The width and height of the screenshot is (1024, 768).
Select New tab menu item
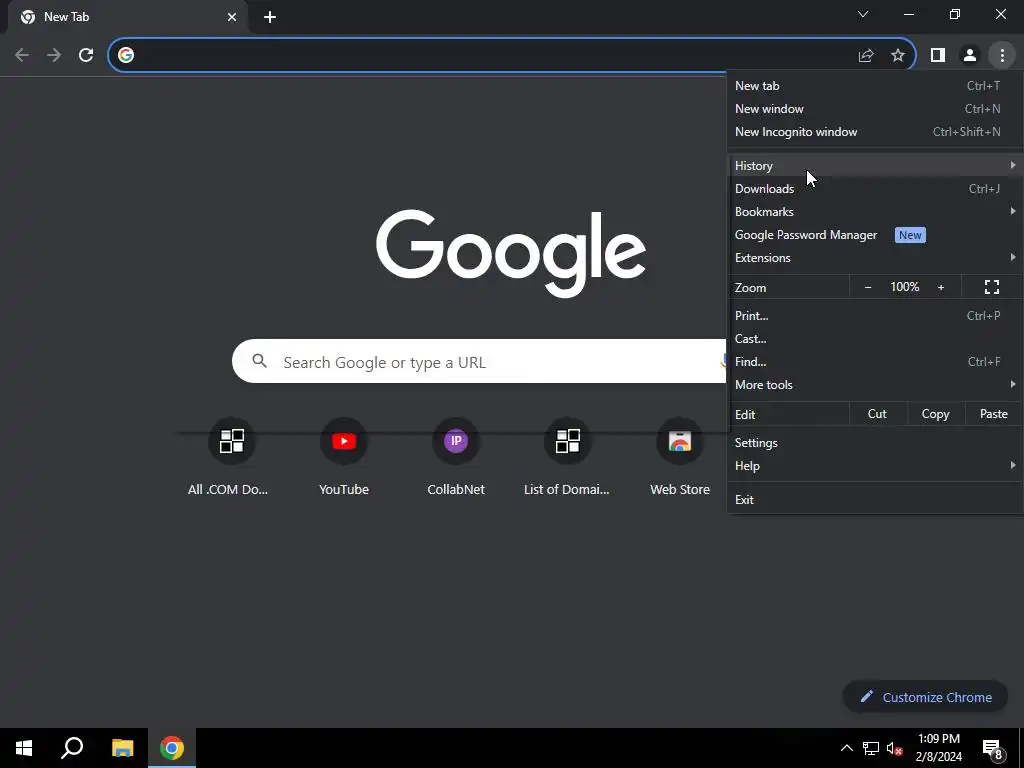click(x=875, y=86)
